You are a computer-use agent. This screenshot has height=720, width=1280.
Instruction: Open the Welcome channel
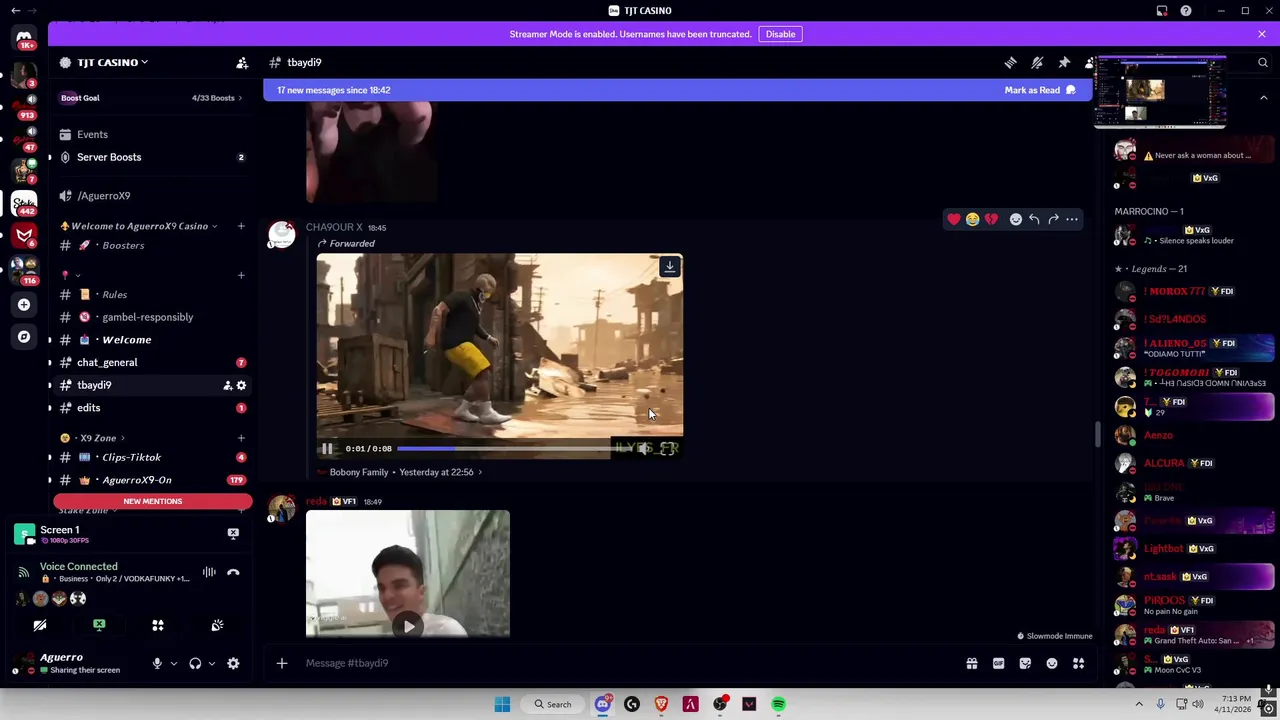pyautogui.click(x=150, y=340)
